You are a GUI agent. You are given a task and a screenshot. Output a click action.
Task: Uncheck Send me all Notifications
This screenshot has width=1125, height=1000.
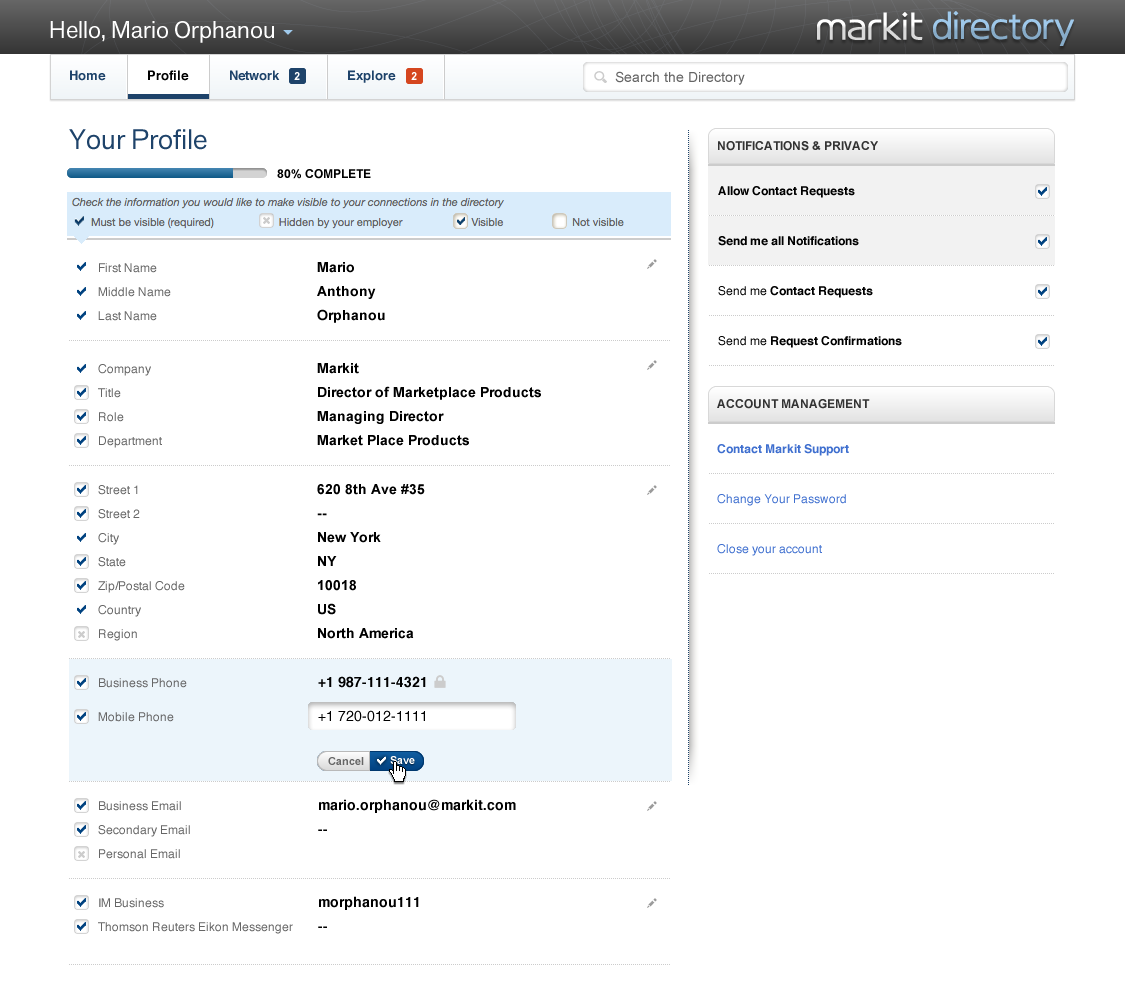tap(1042, 241)
